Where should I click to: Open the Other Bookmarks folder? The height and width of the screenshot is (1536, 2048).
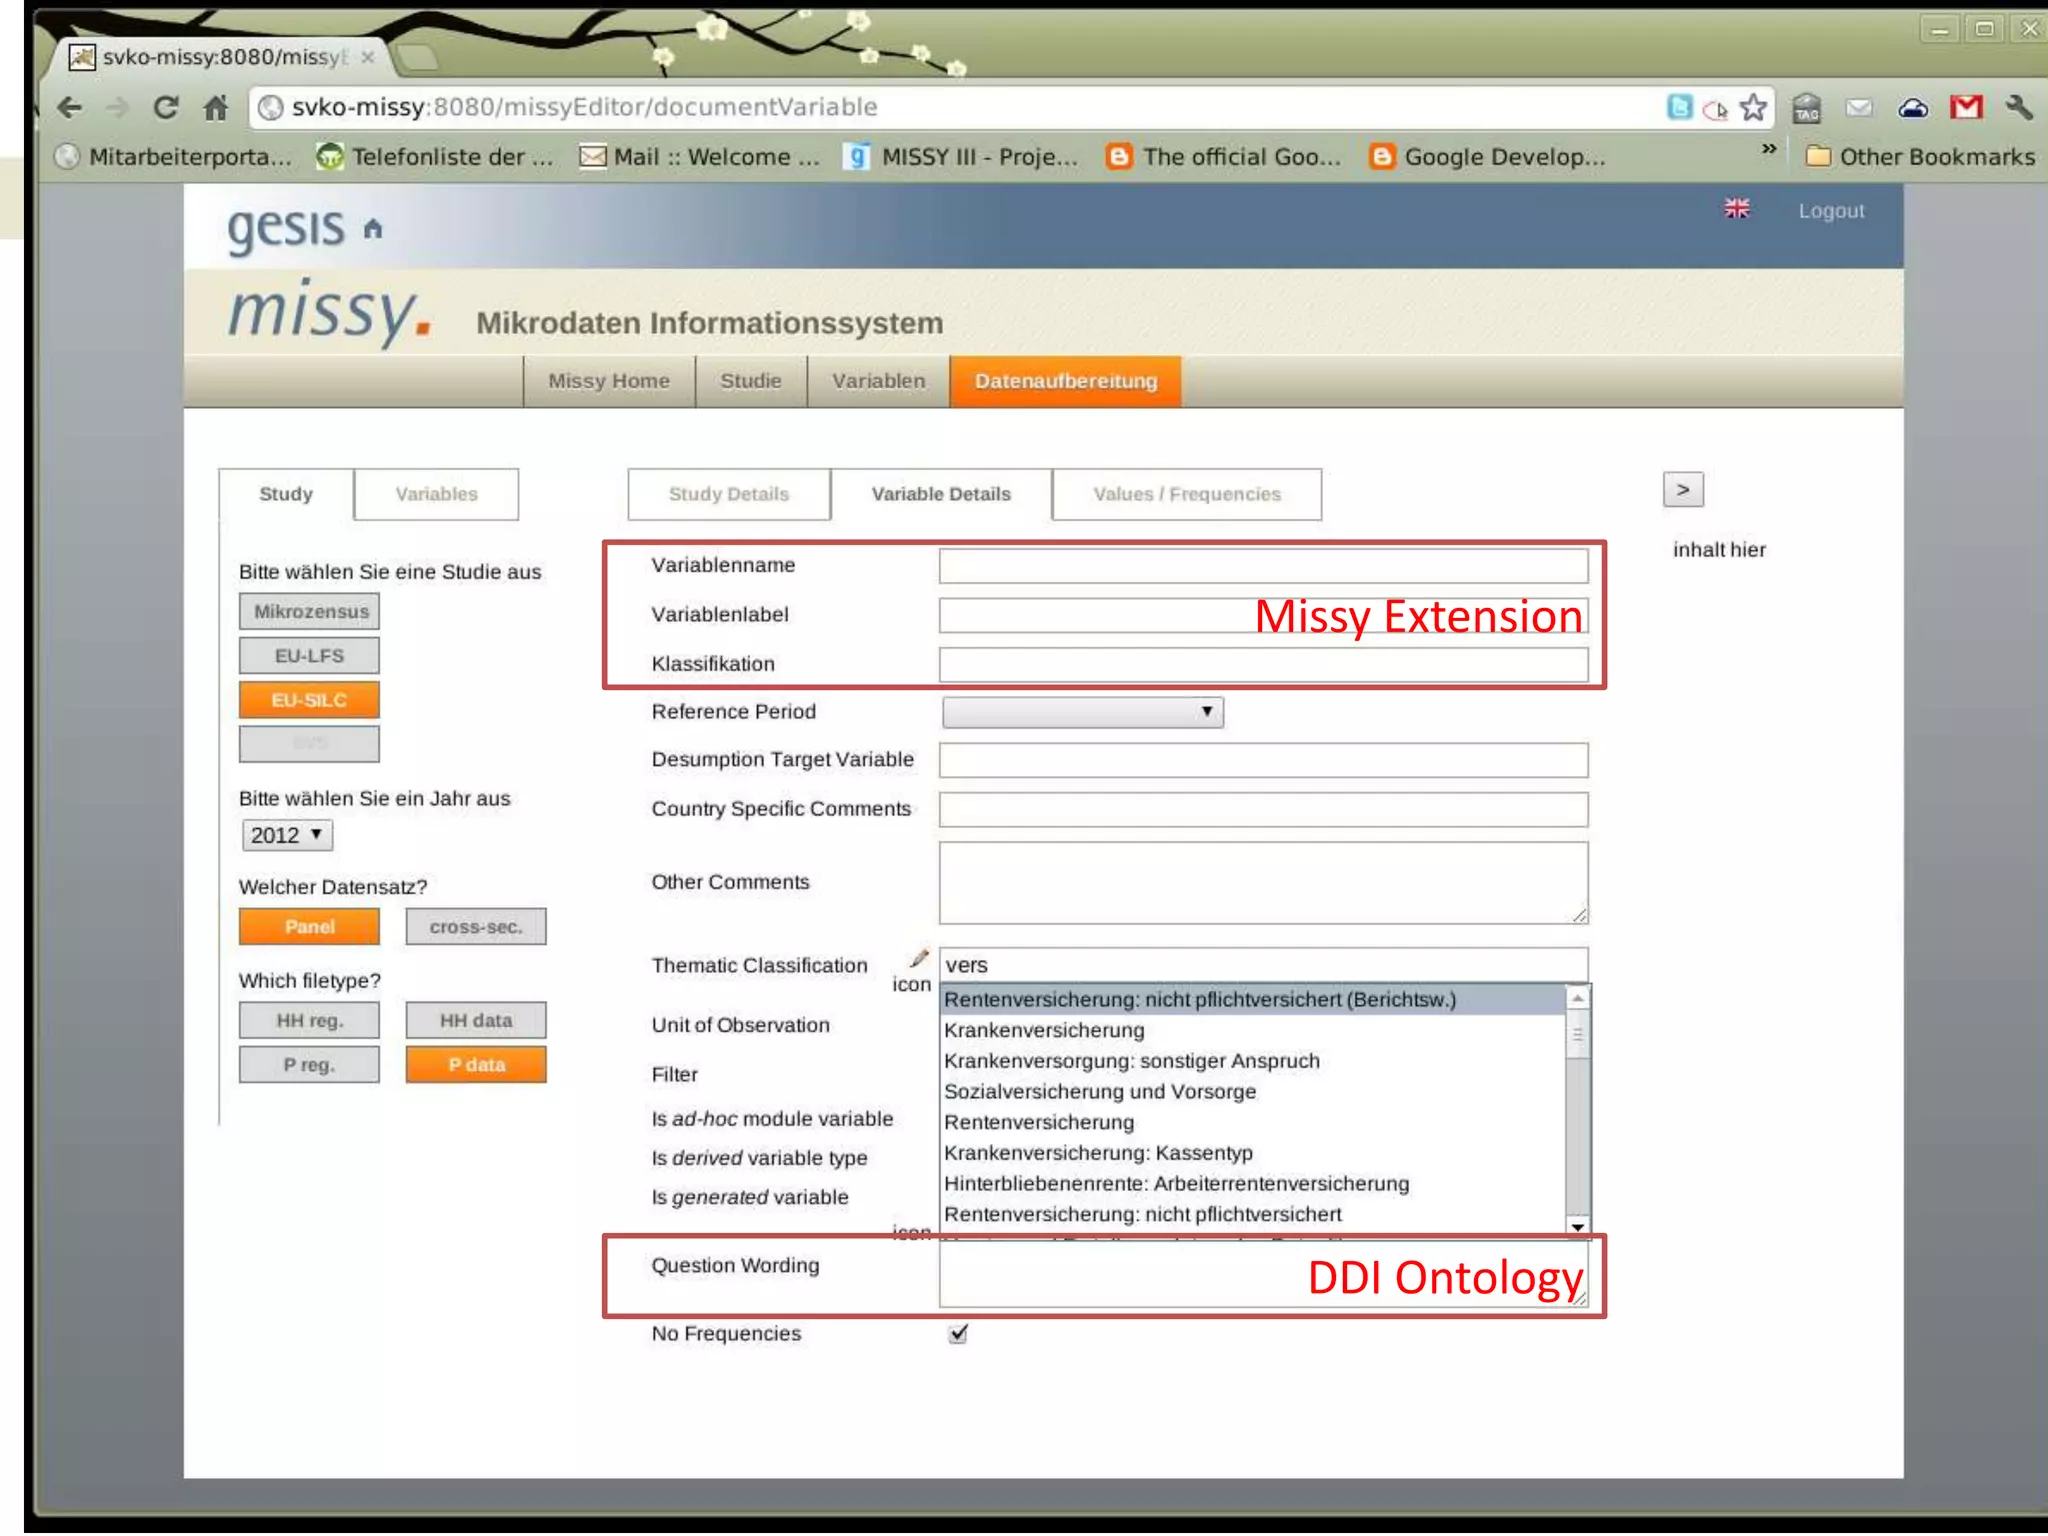[x=1921, y=157]
